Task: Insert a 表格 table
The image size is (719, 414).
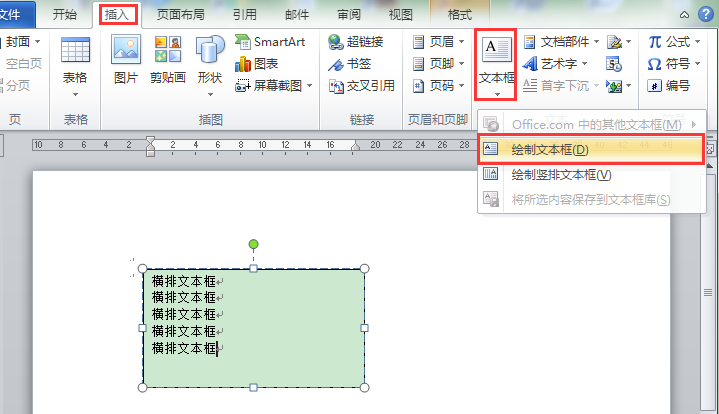Action: click(x=75, y=66)
